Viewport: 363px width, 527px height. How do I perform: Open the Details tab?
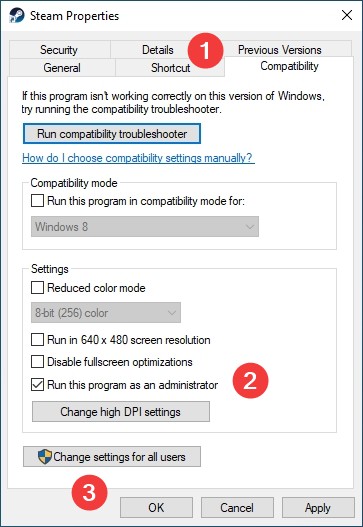[157, 50]
